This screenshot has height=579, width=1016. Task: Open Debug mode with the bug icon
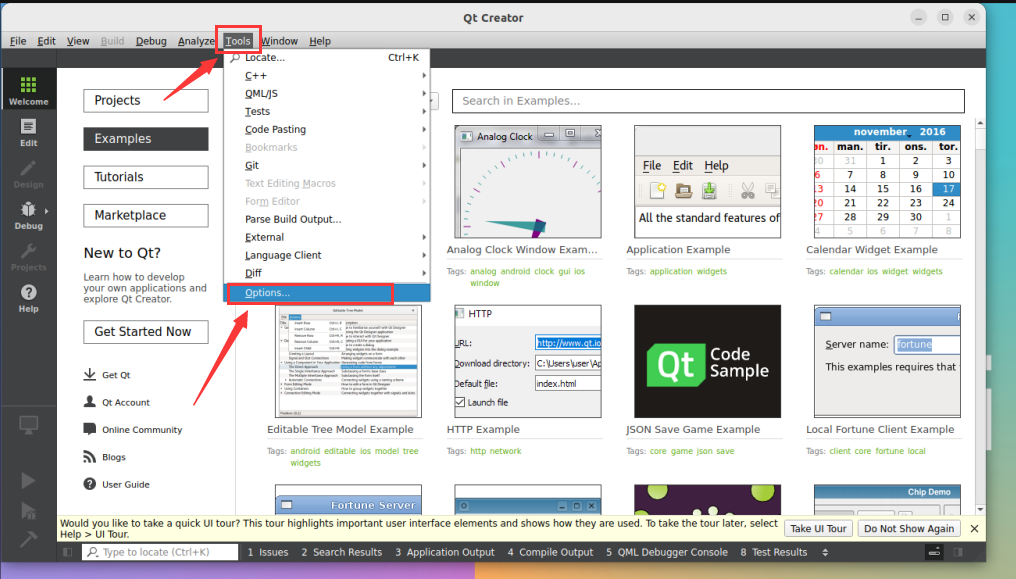coord(29,215)
